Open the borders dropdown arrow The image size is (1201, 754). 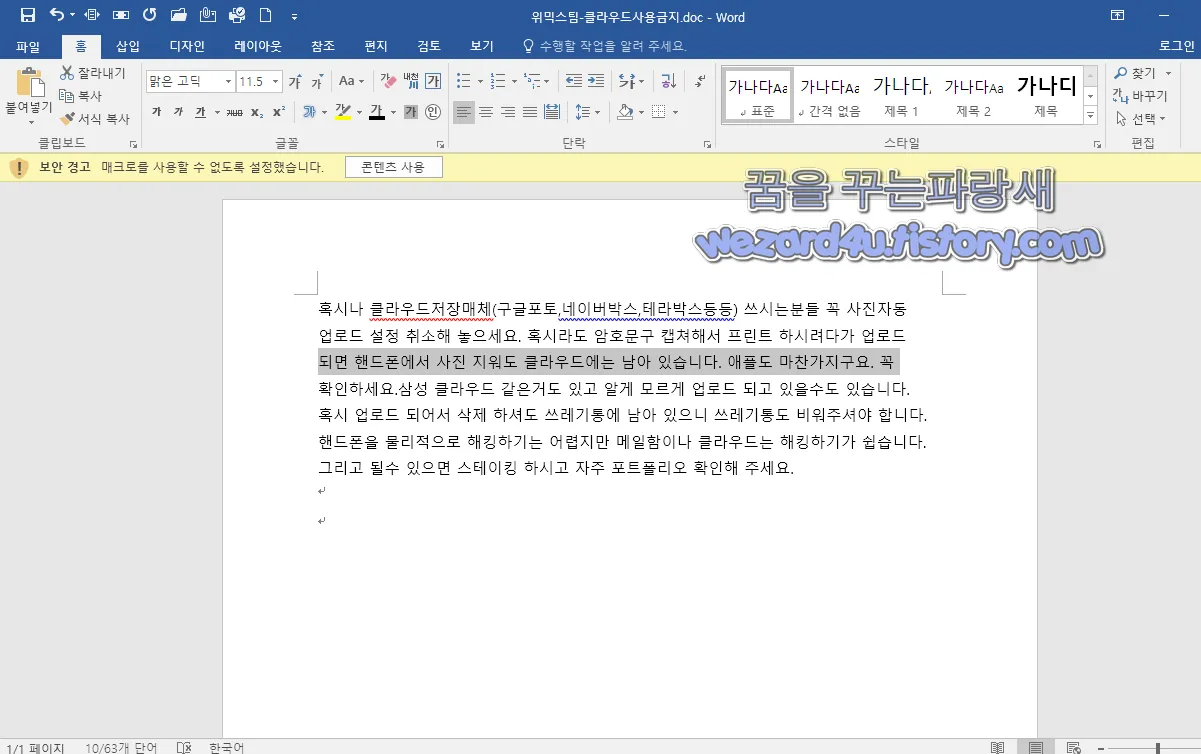pyautogui.click(x=675, y=112)
